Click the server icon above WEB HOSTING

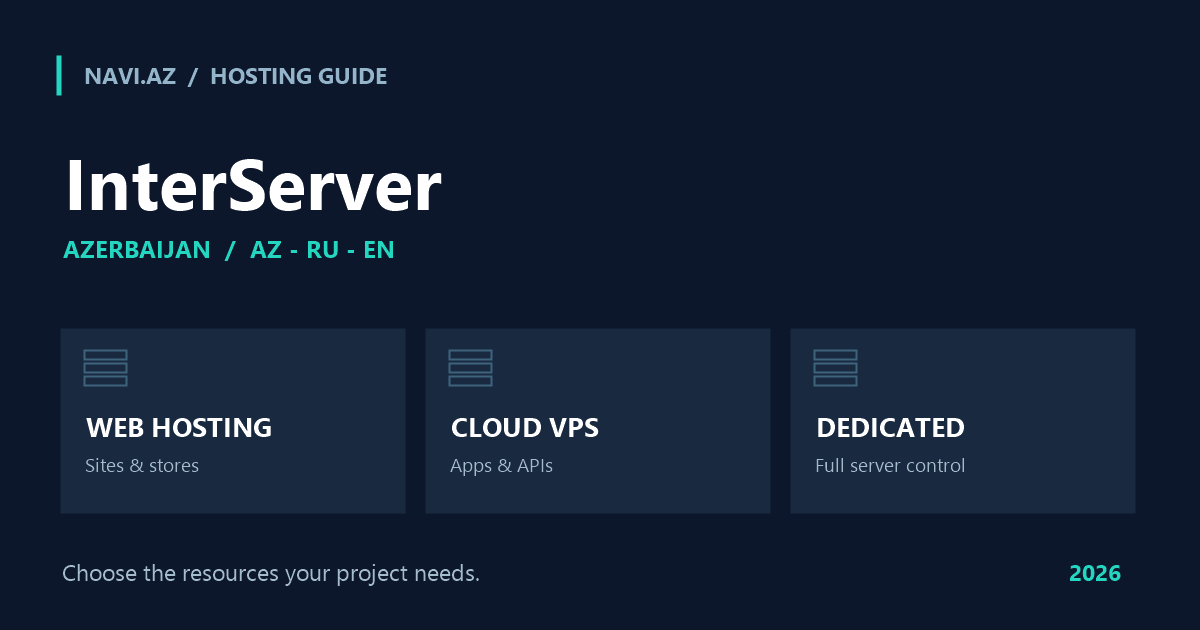tap(105, 368)
